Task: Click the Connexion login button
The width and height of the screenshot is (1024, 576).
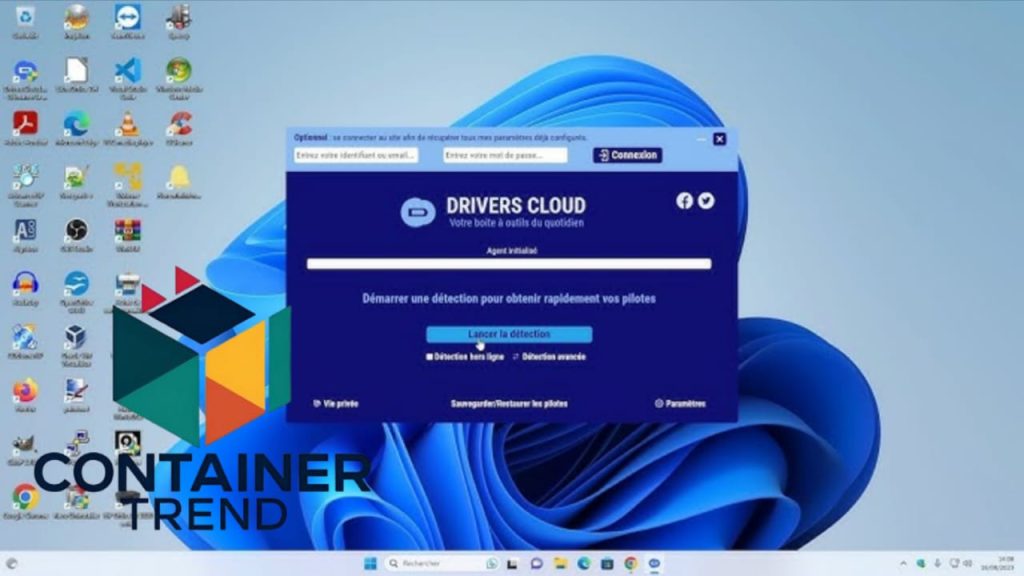Action: point(628,155)
